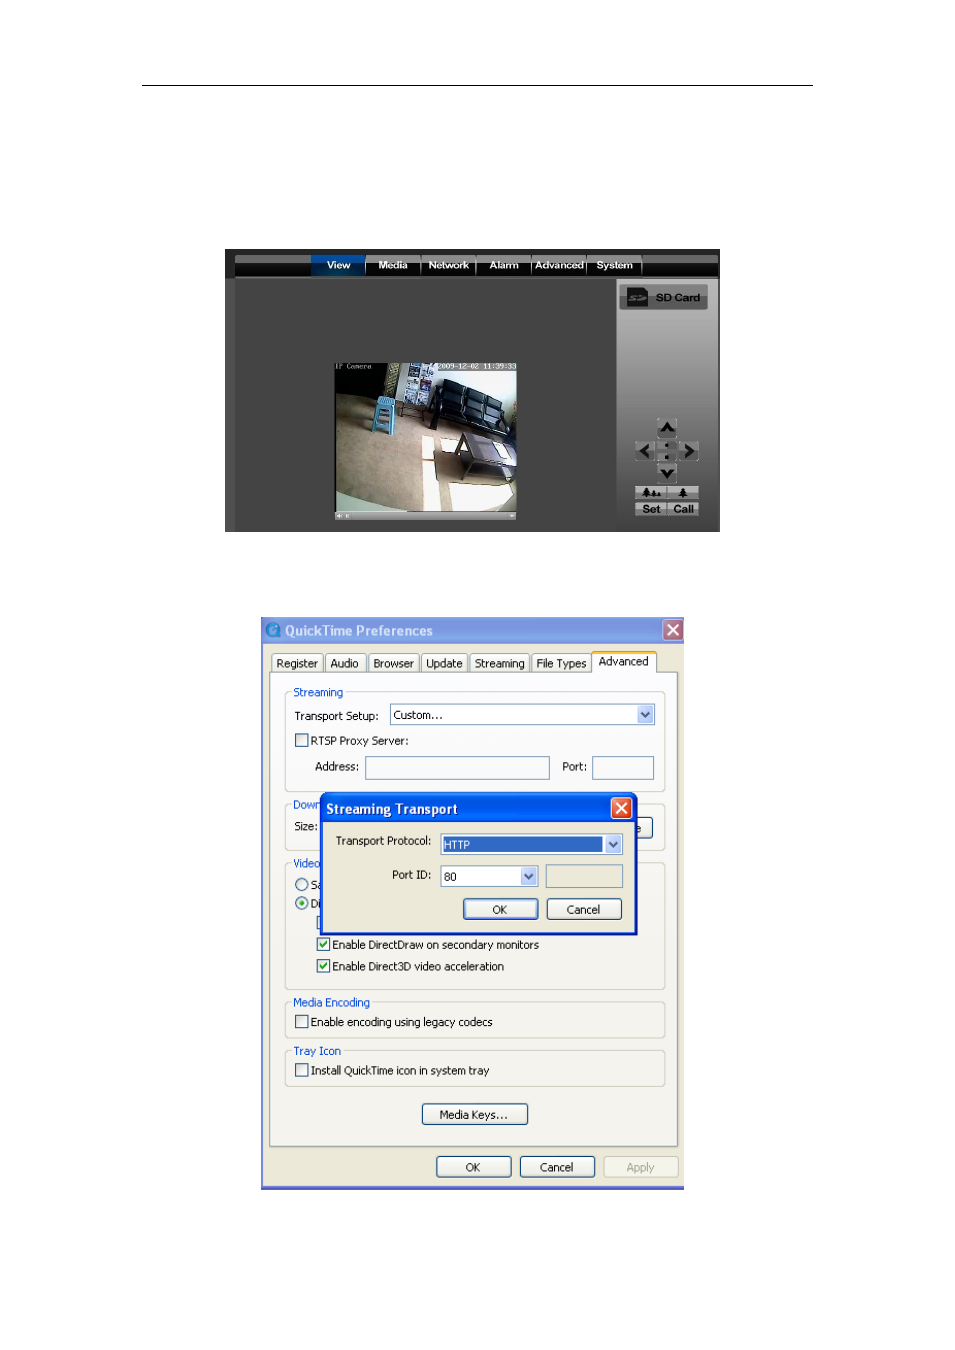Open the Media tab in camera menu
The width and height of the screenshot is (955, 1350).
393,265
